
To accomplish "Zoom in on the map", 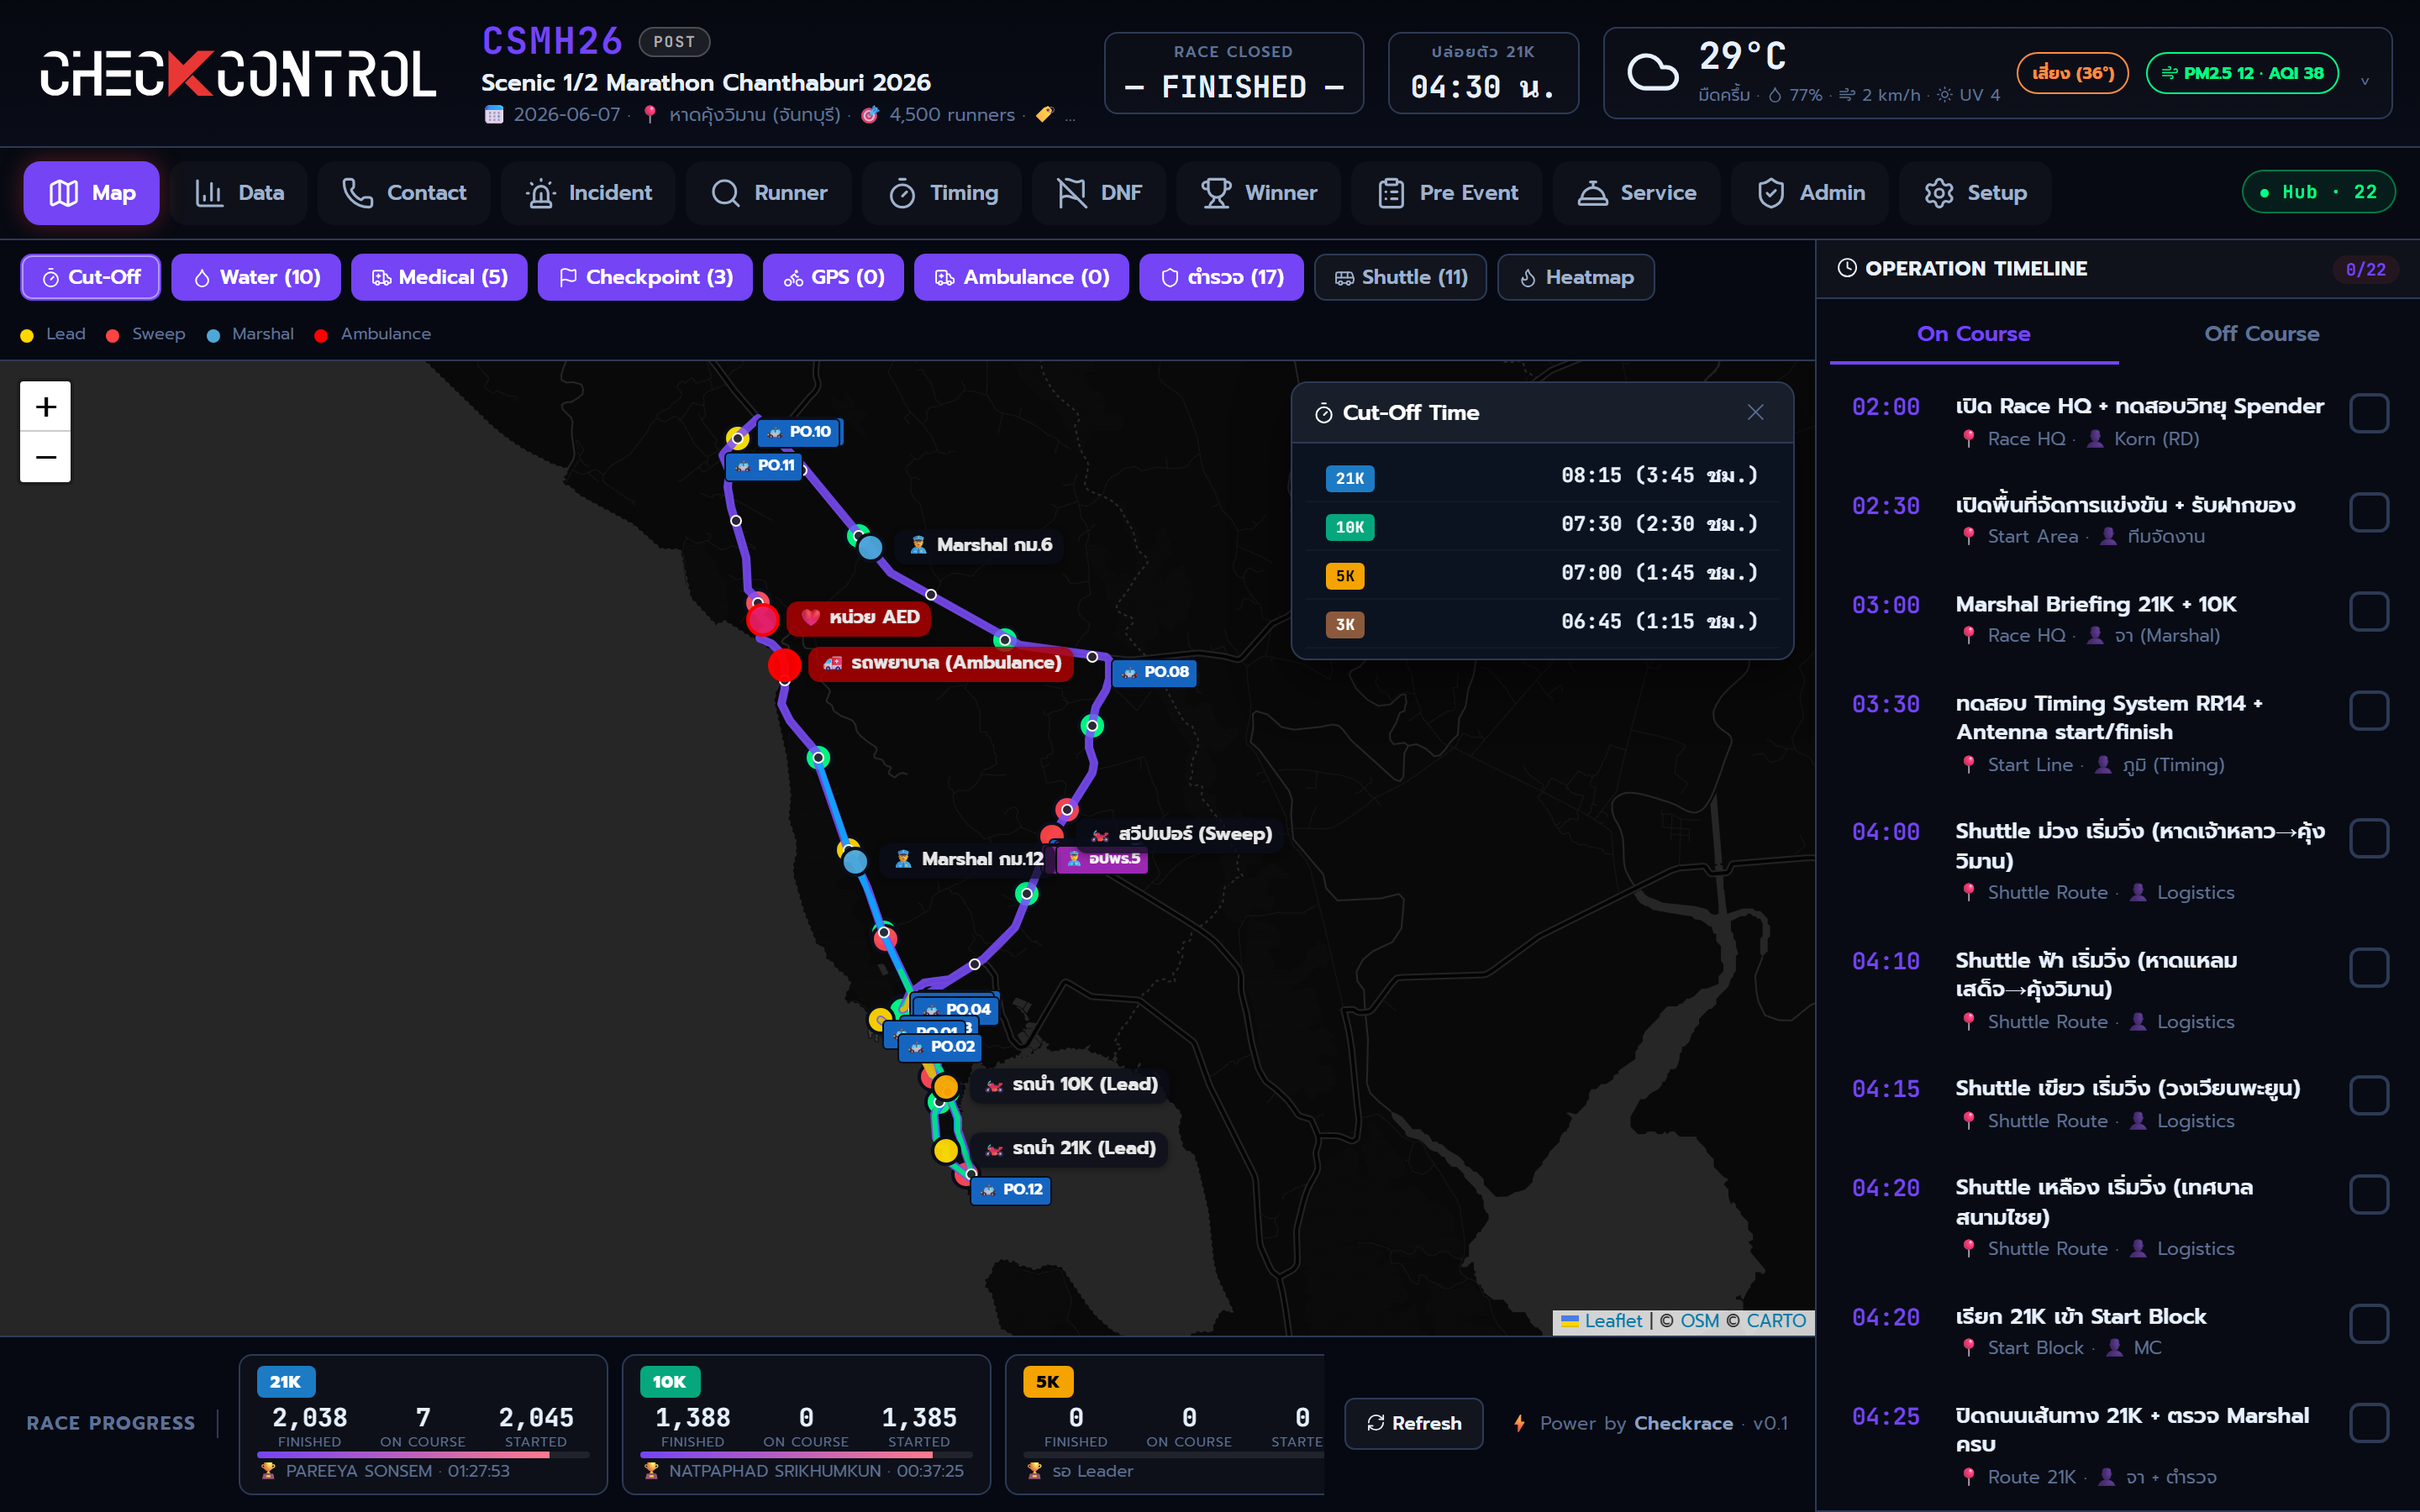I will (45, 407).
